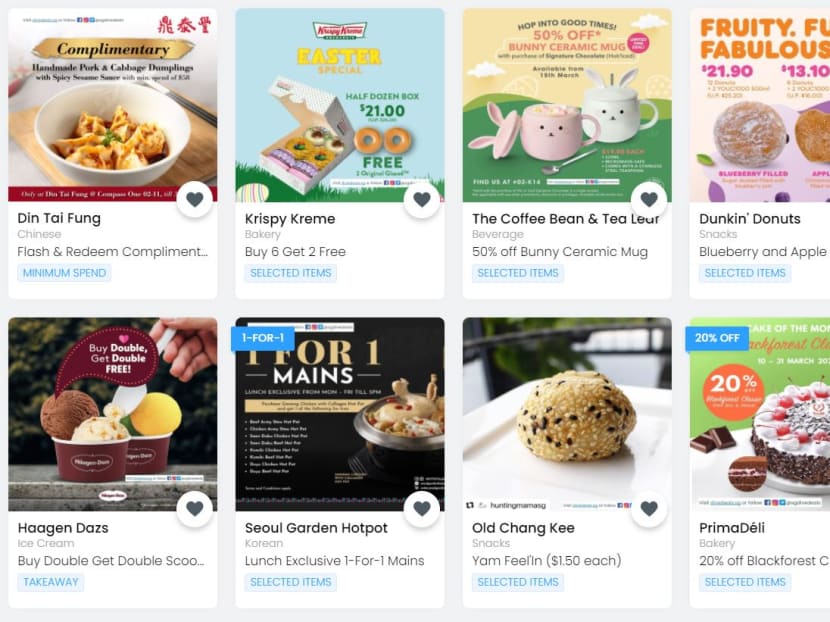Click the 20% OFF badge on PrimaDéli
Screen dimensions: 830x622
[717, 338]
